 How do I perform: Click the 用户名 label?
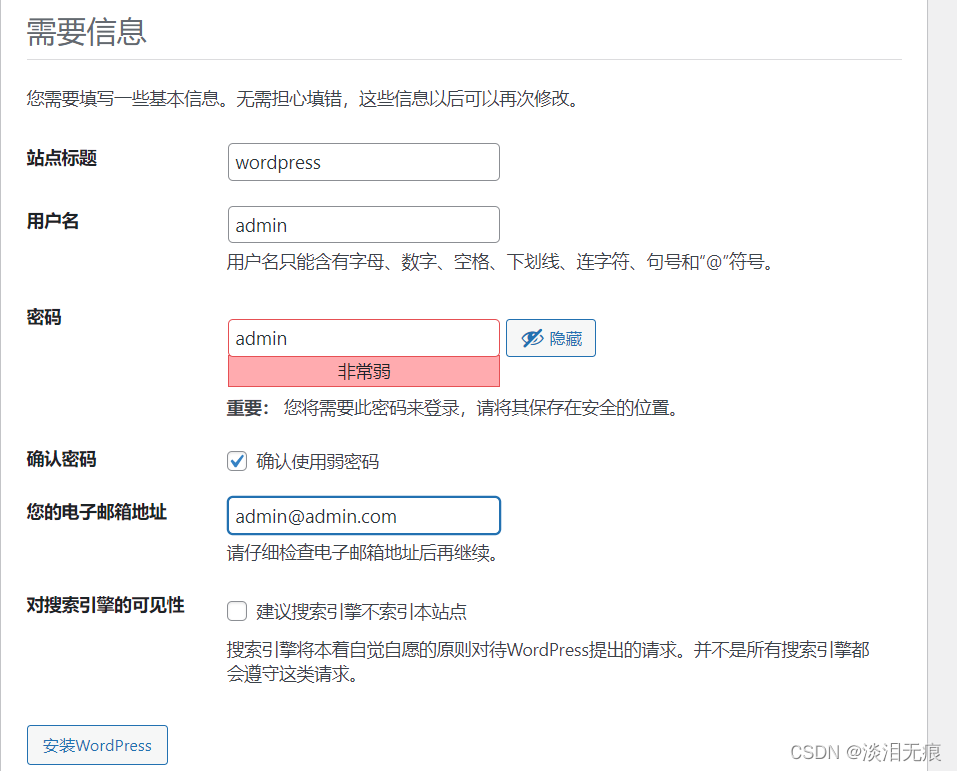click(x=52, y=221)
